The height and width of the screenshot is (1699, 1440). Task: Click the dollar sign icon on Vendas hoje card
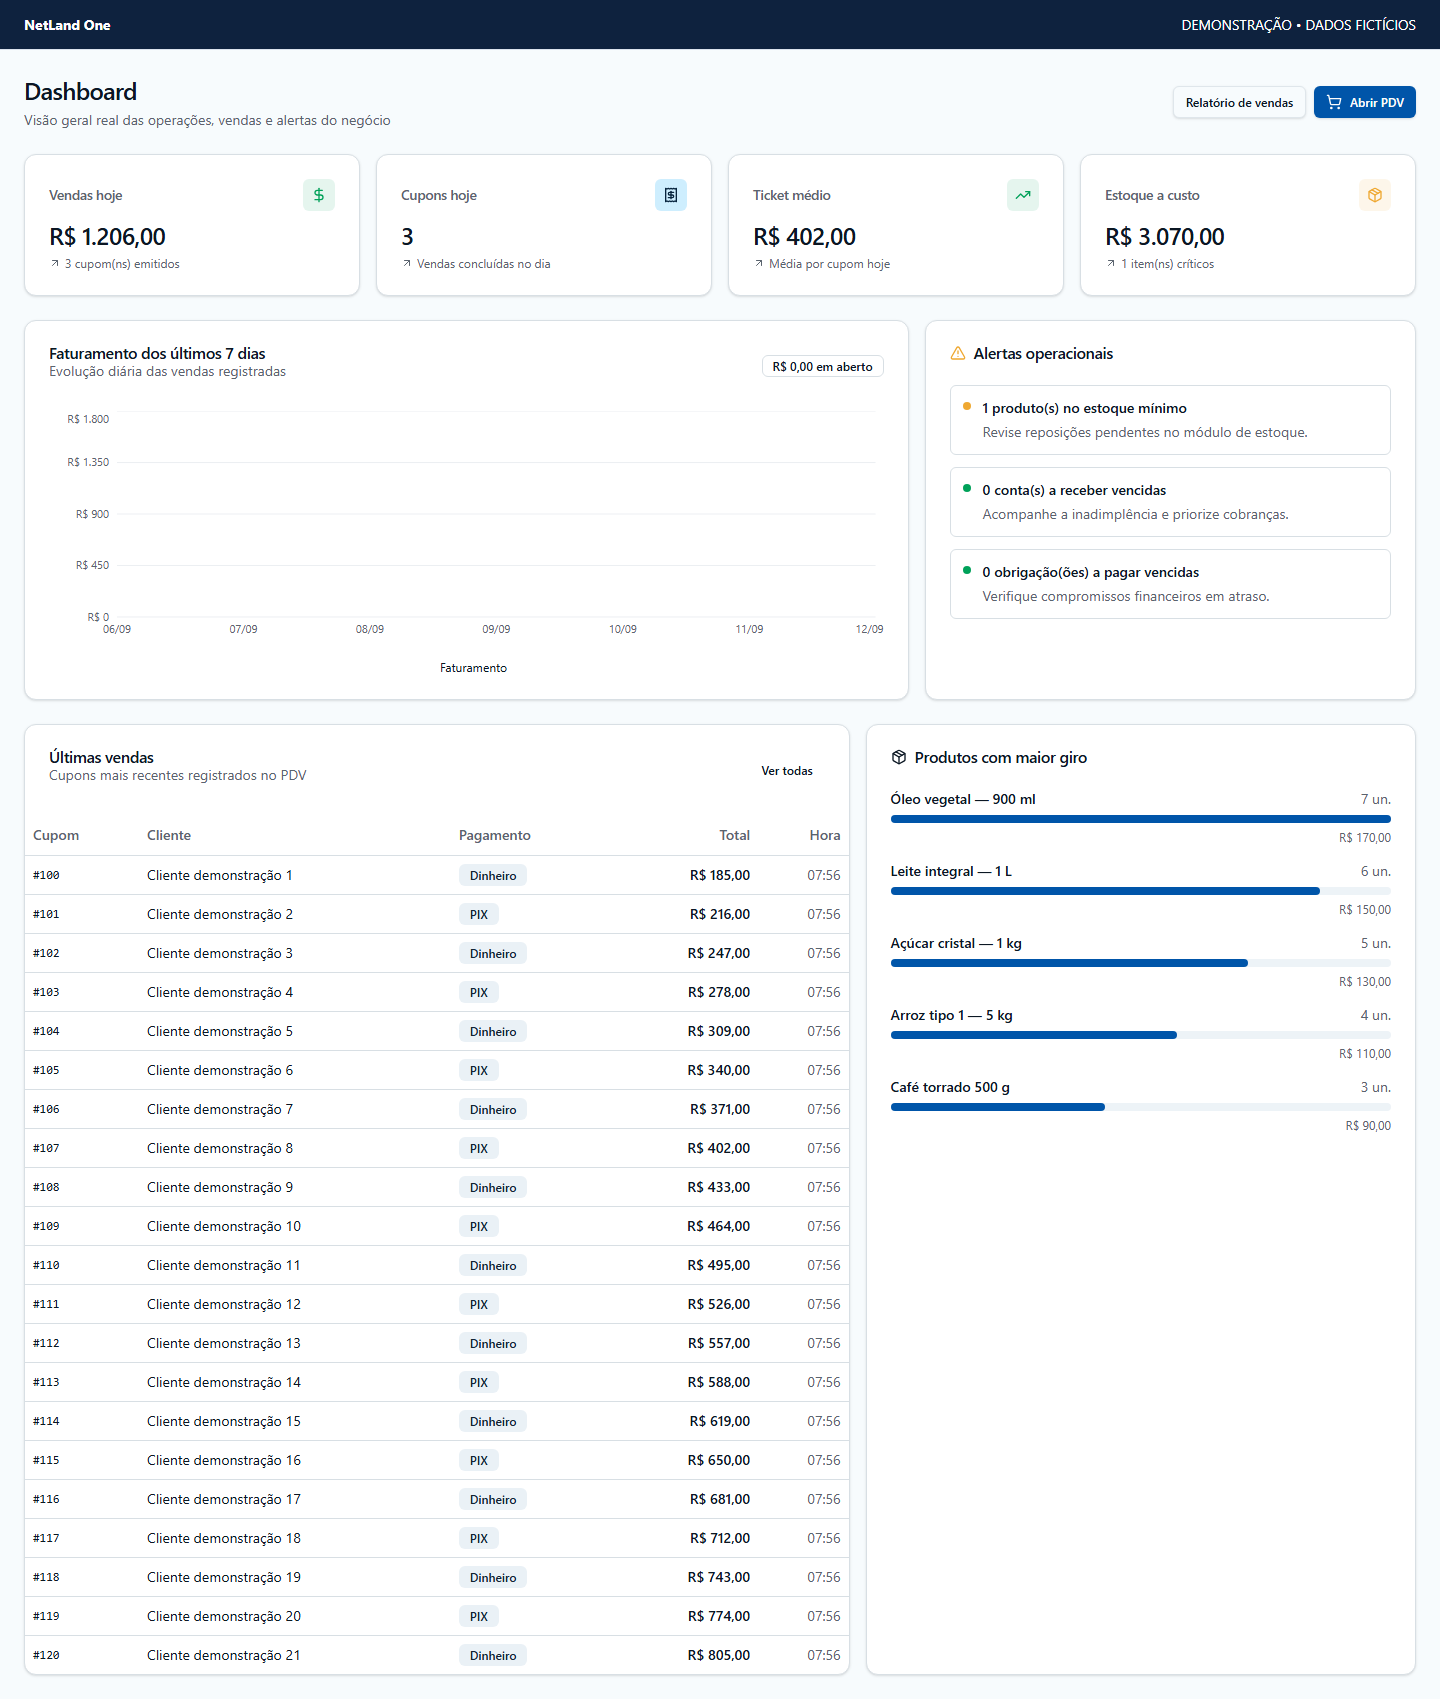click(319, 195)
